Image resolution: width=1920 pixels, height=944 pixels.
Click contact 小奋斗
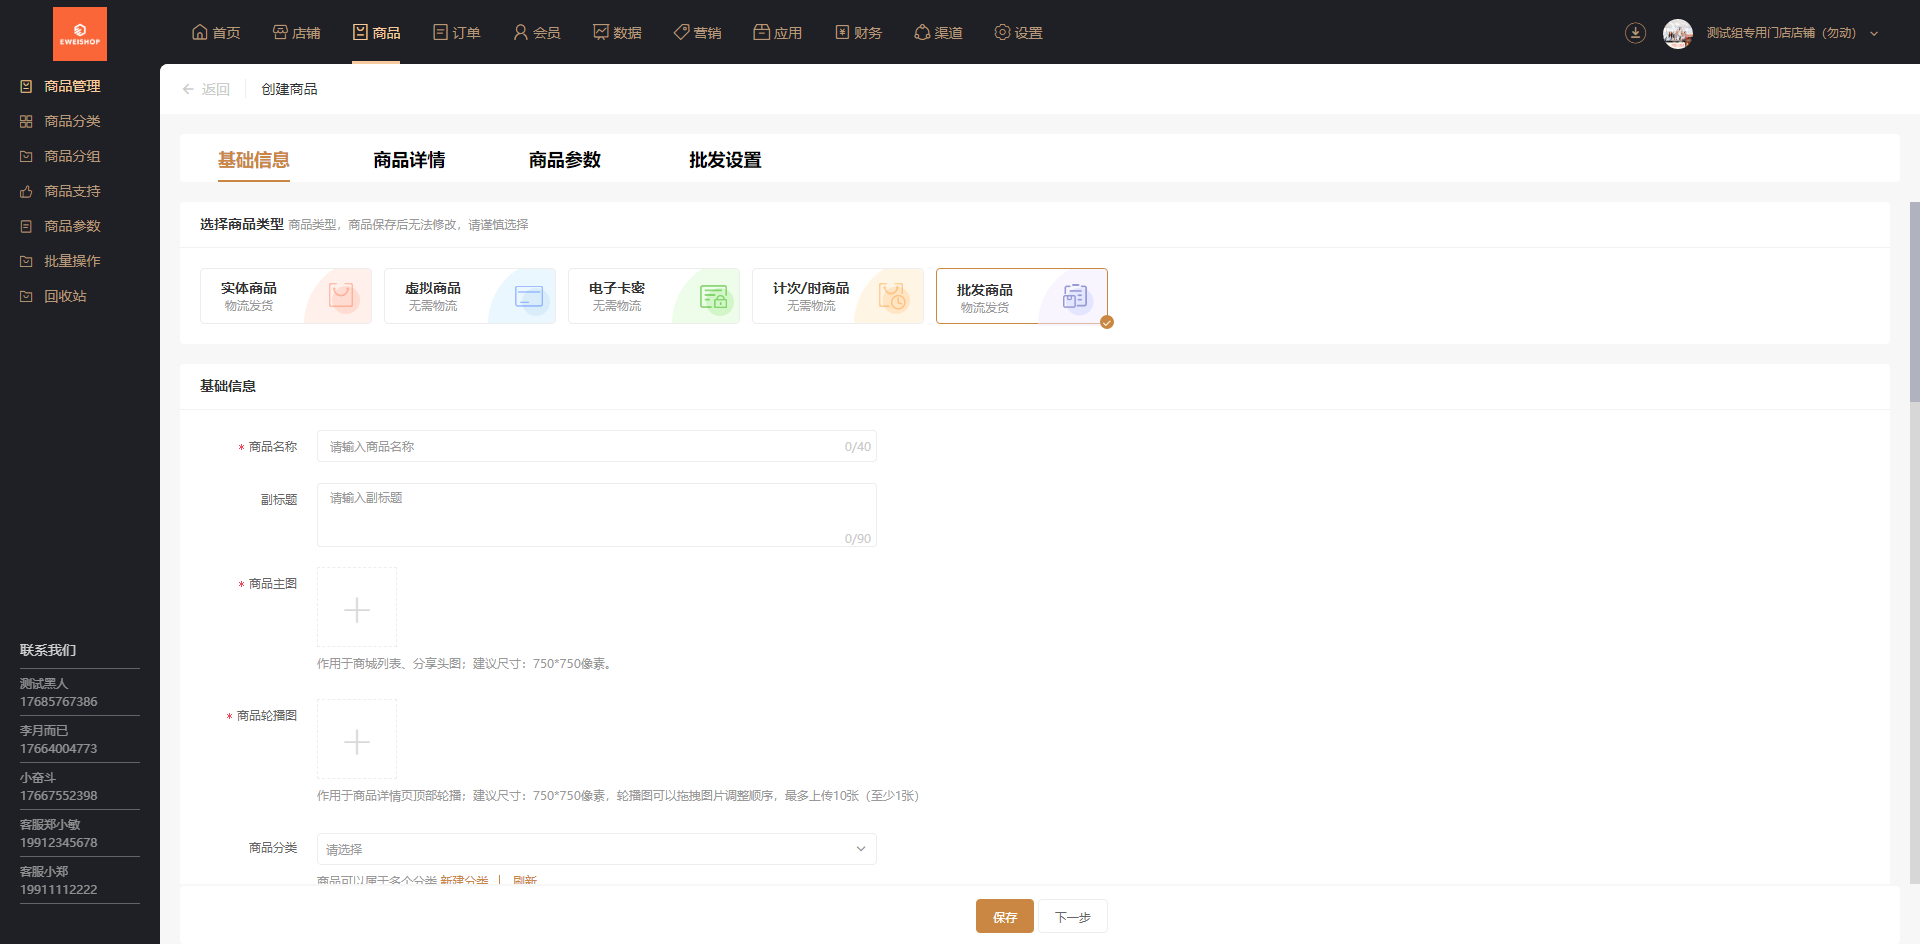tap(38, 778)
